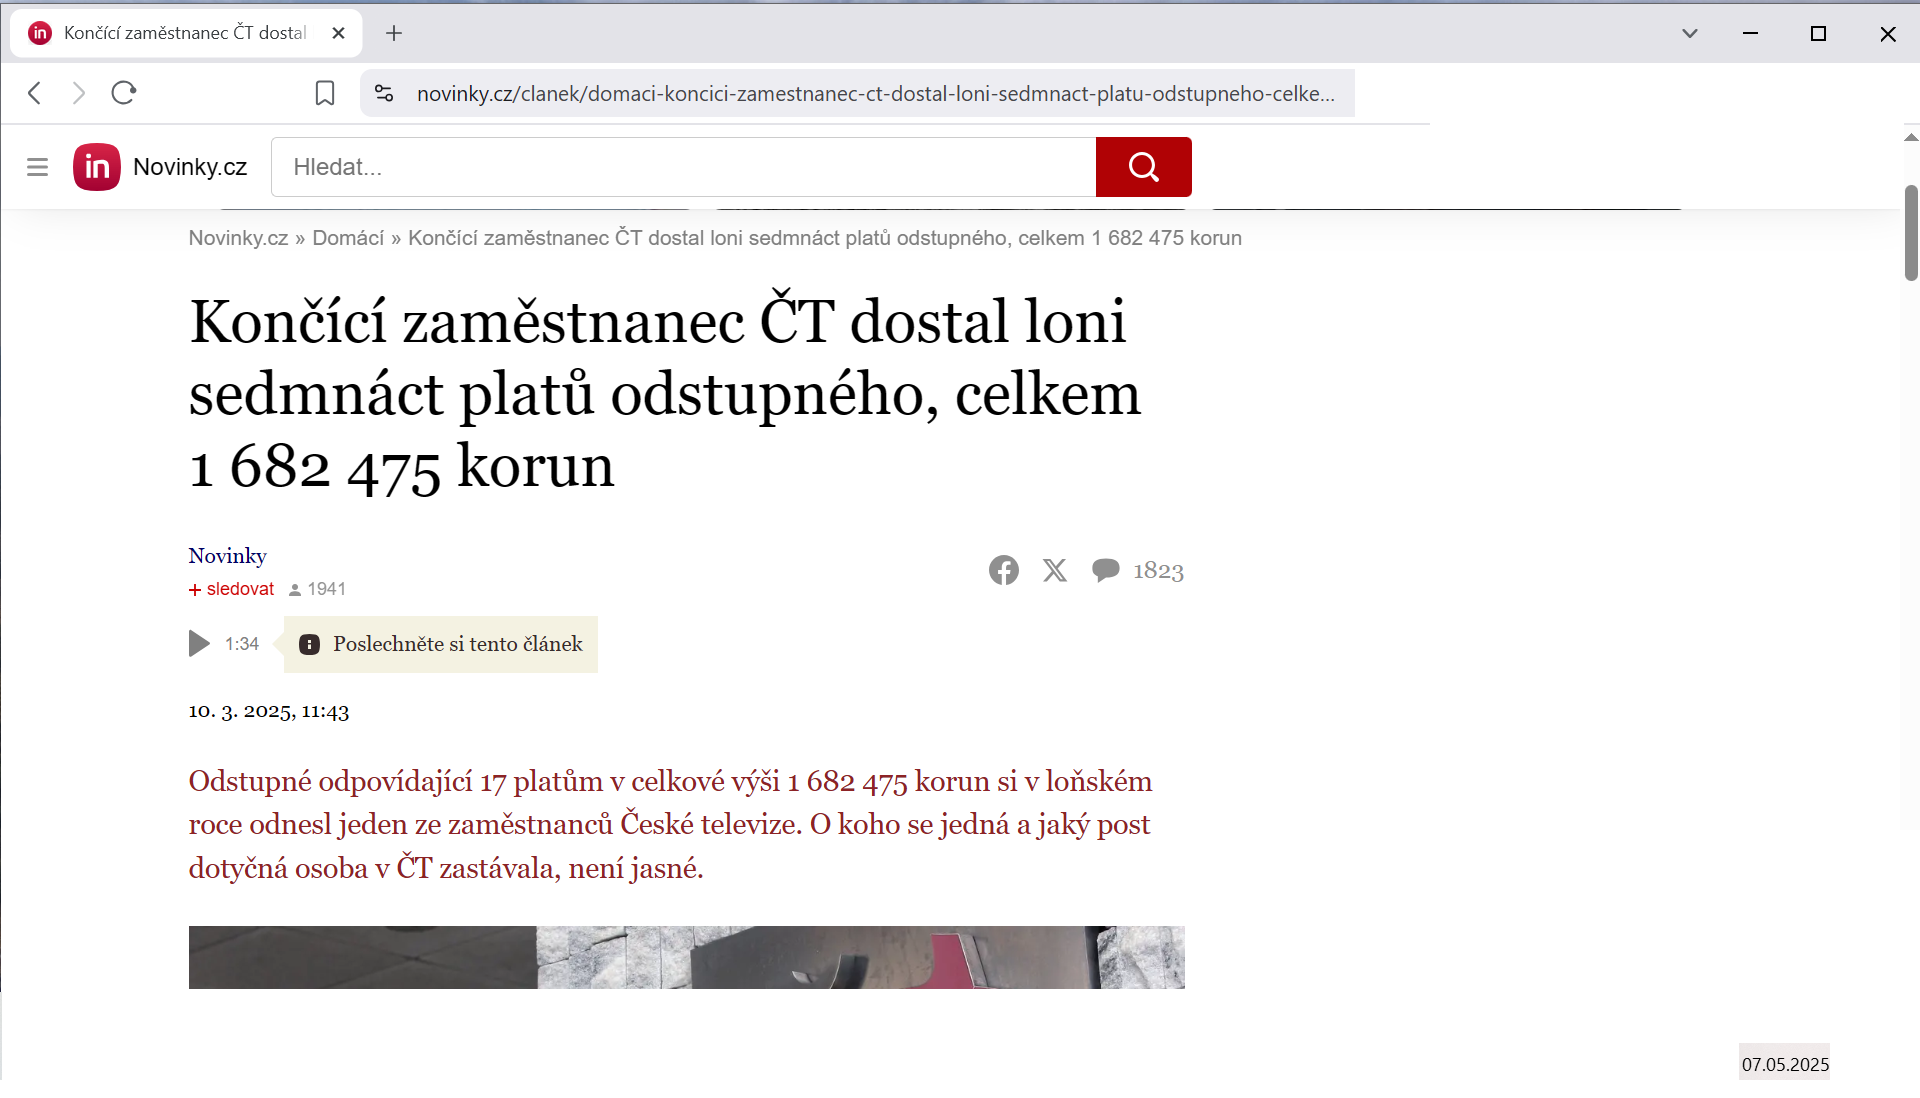Share the article on X
This screenshot has height=1098, width=1920.
(x=1055, y=570)
